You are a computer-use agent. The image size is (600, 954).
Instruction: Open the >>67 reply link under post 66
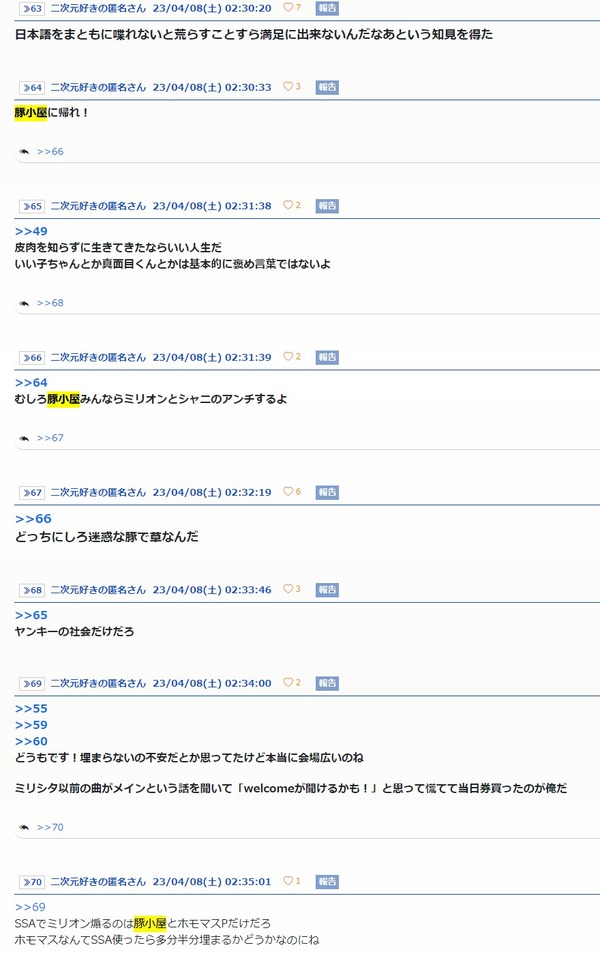point(50,438)
